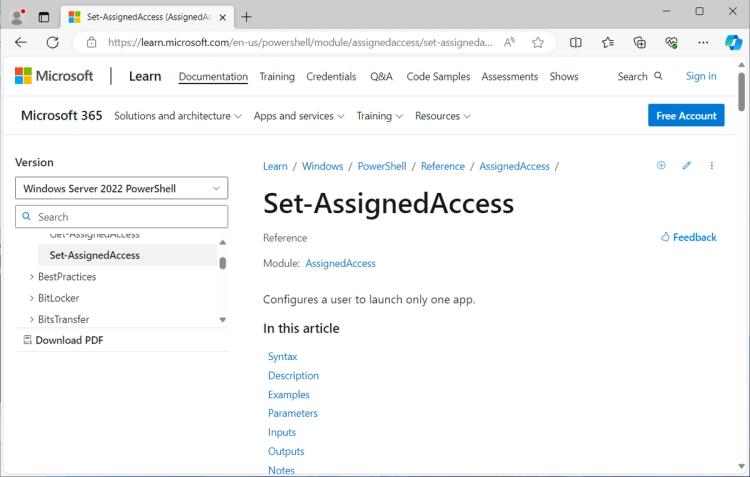
Task: Open the Credentials nav item
Action: (x=331, y=77)
